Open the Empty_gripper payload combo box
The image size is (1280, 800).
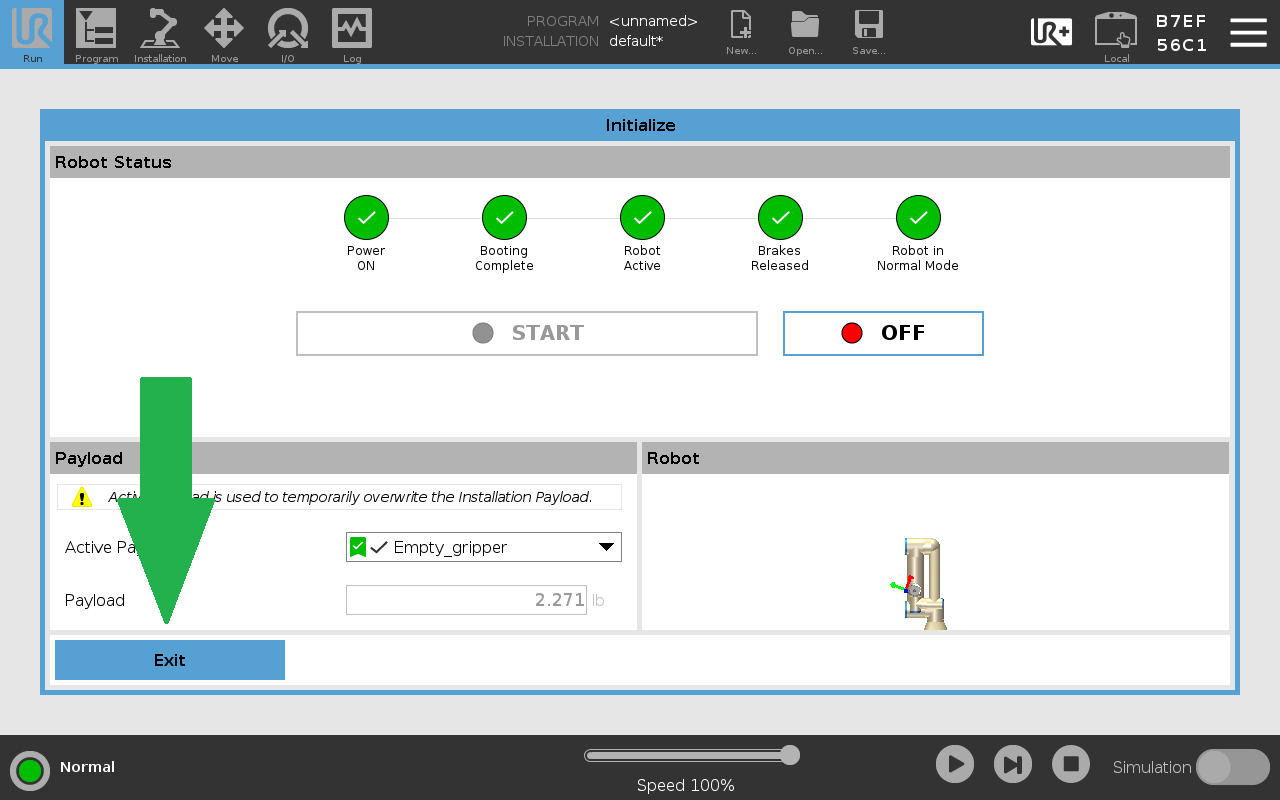pyautogui.click(x=484, y=547)
